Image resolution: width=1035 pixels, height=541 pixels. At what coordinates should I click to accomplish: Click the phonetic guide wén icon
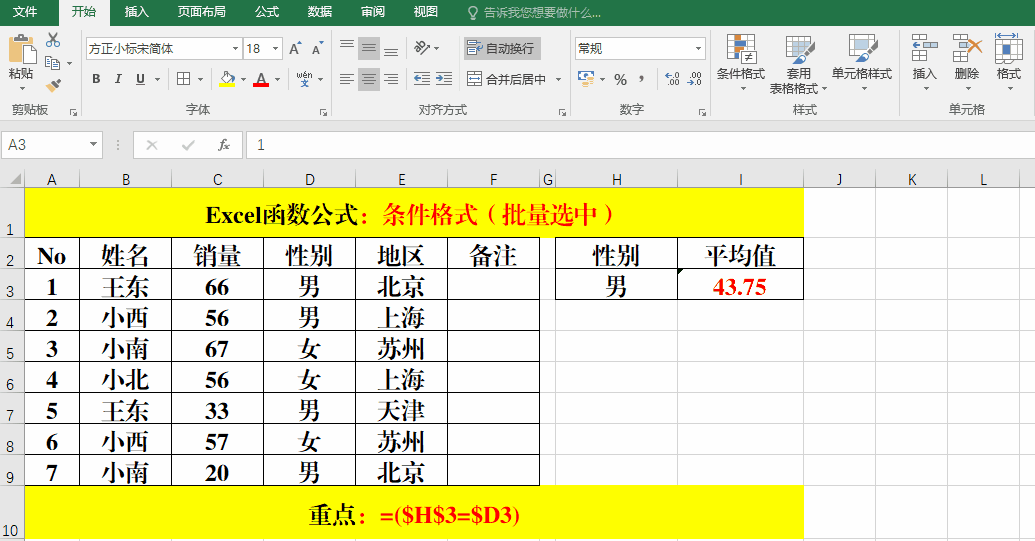tap(304, 79)
